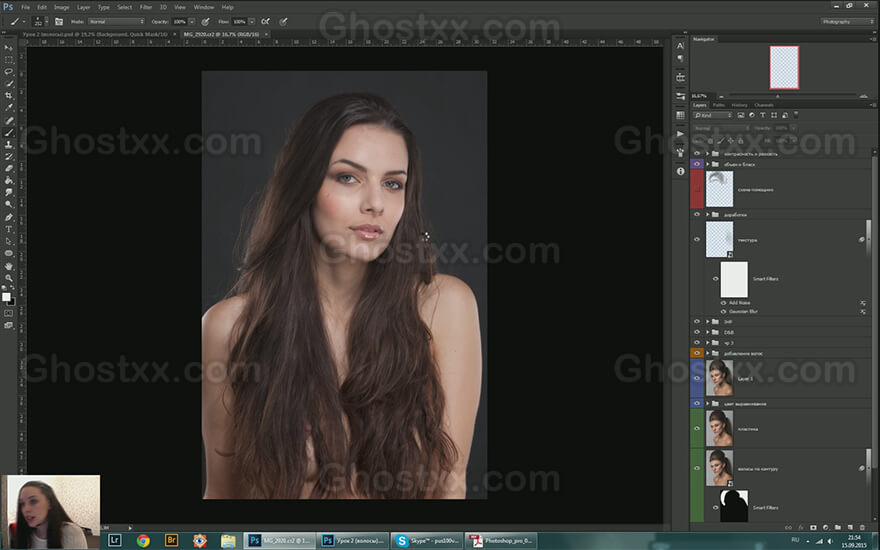Screen dimensions: 880x550
Task: Hide the Layer 1 layer
Action: [x=697, y=378]
